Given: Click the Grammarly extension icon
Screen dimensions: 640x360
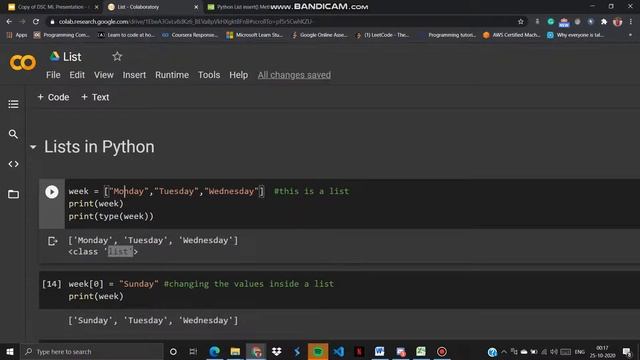Looking at the screenshot, I should click(551, 22).
